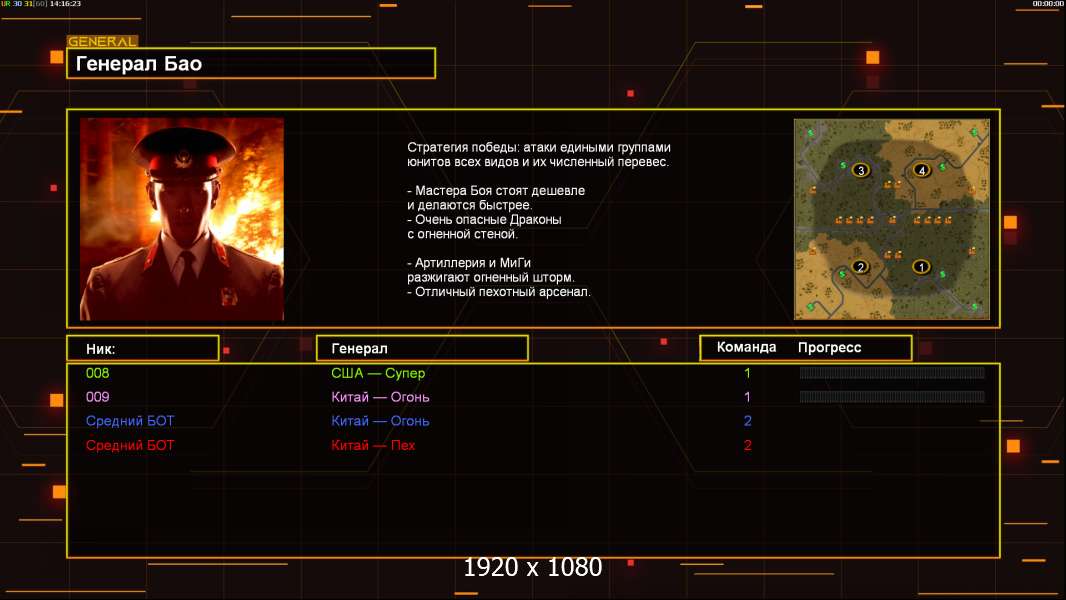Click the "Прогресс" column header
1066x600 pixels.
829,348
